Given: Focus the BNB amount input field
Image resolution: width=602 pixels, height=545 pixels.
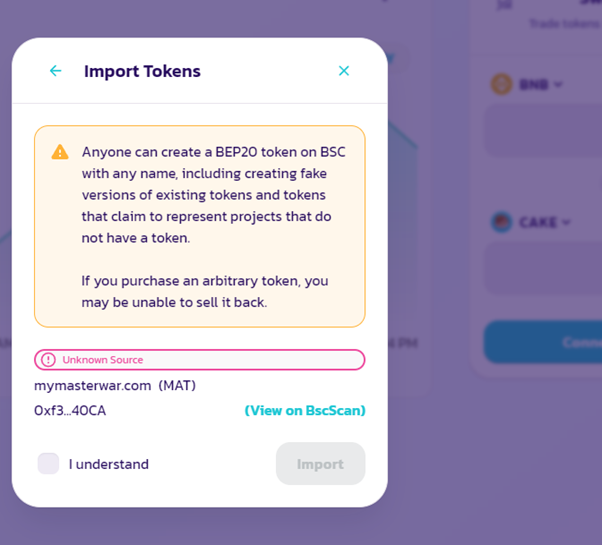Looking at the screenshot, I should point(543,131).
